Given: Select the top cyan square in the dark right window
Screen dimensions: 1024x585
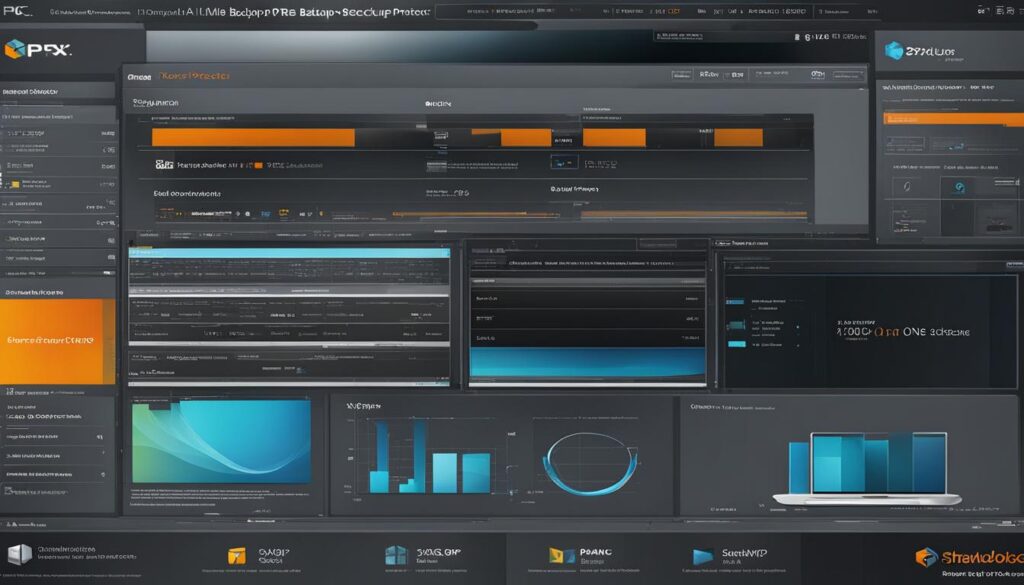Looking at the screenshot, I should tap(735, 302).
